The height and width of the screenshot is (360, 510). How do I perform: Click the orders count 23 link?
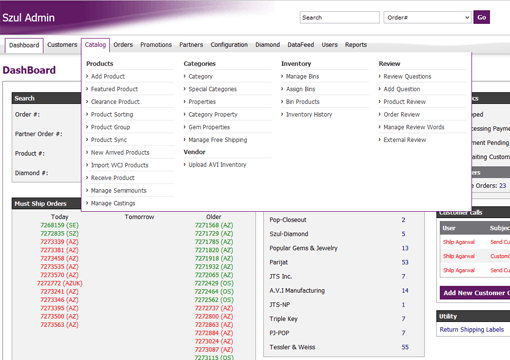[502, 186]
